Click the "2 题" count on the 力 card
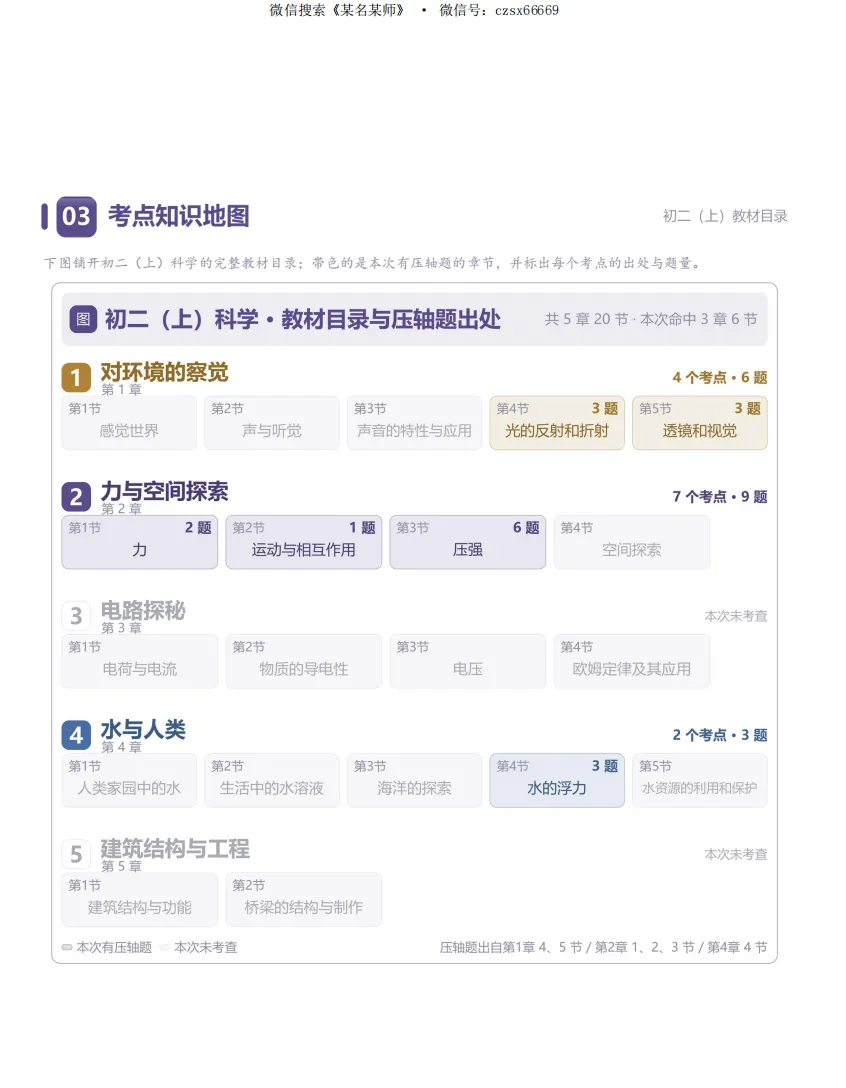 (198, 528)
